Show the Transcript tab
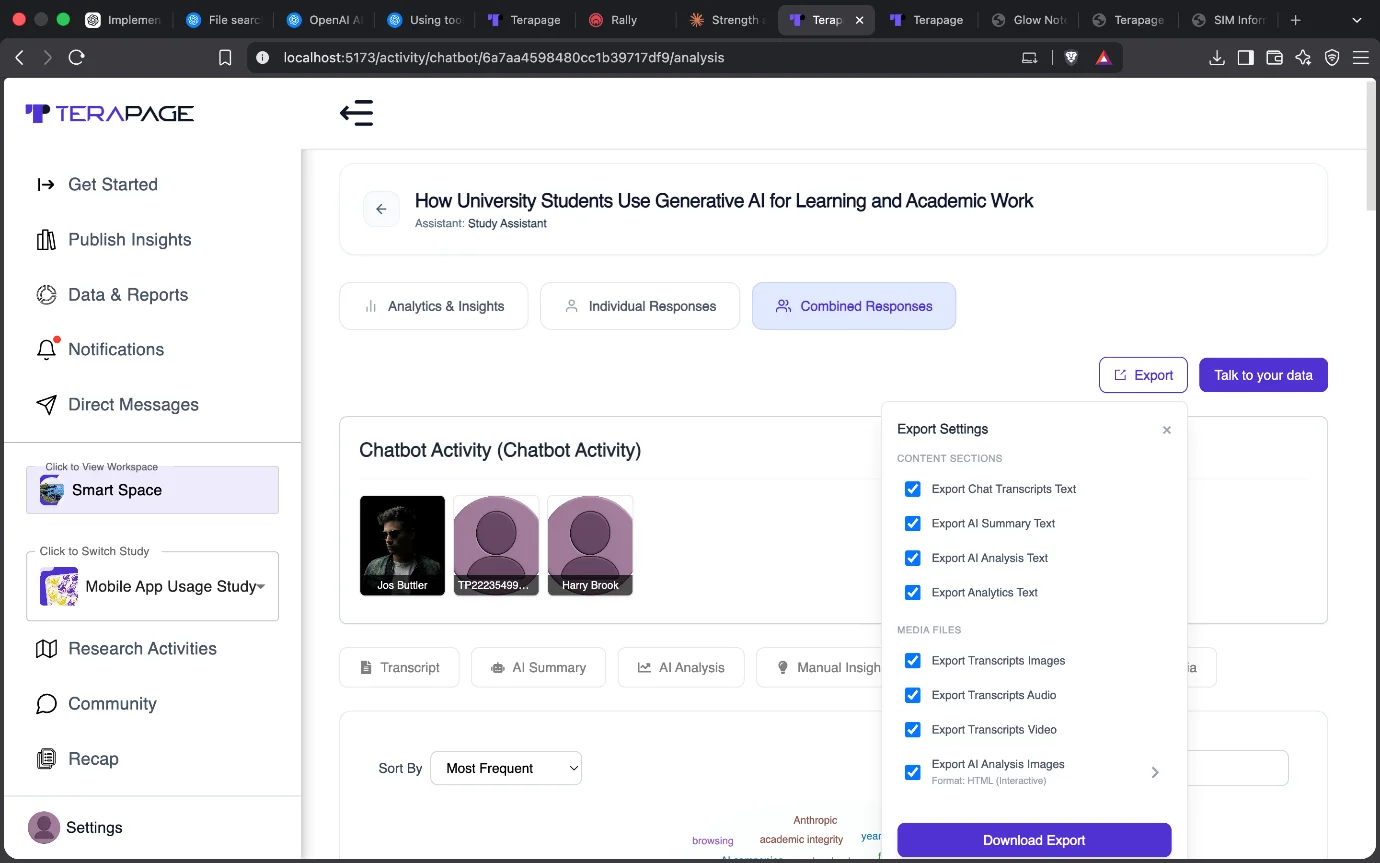This screenshot has height=863, width=1380. click(x=399, y=667)
